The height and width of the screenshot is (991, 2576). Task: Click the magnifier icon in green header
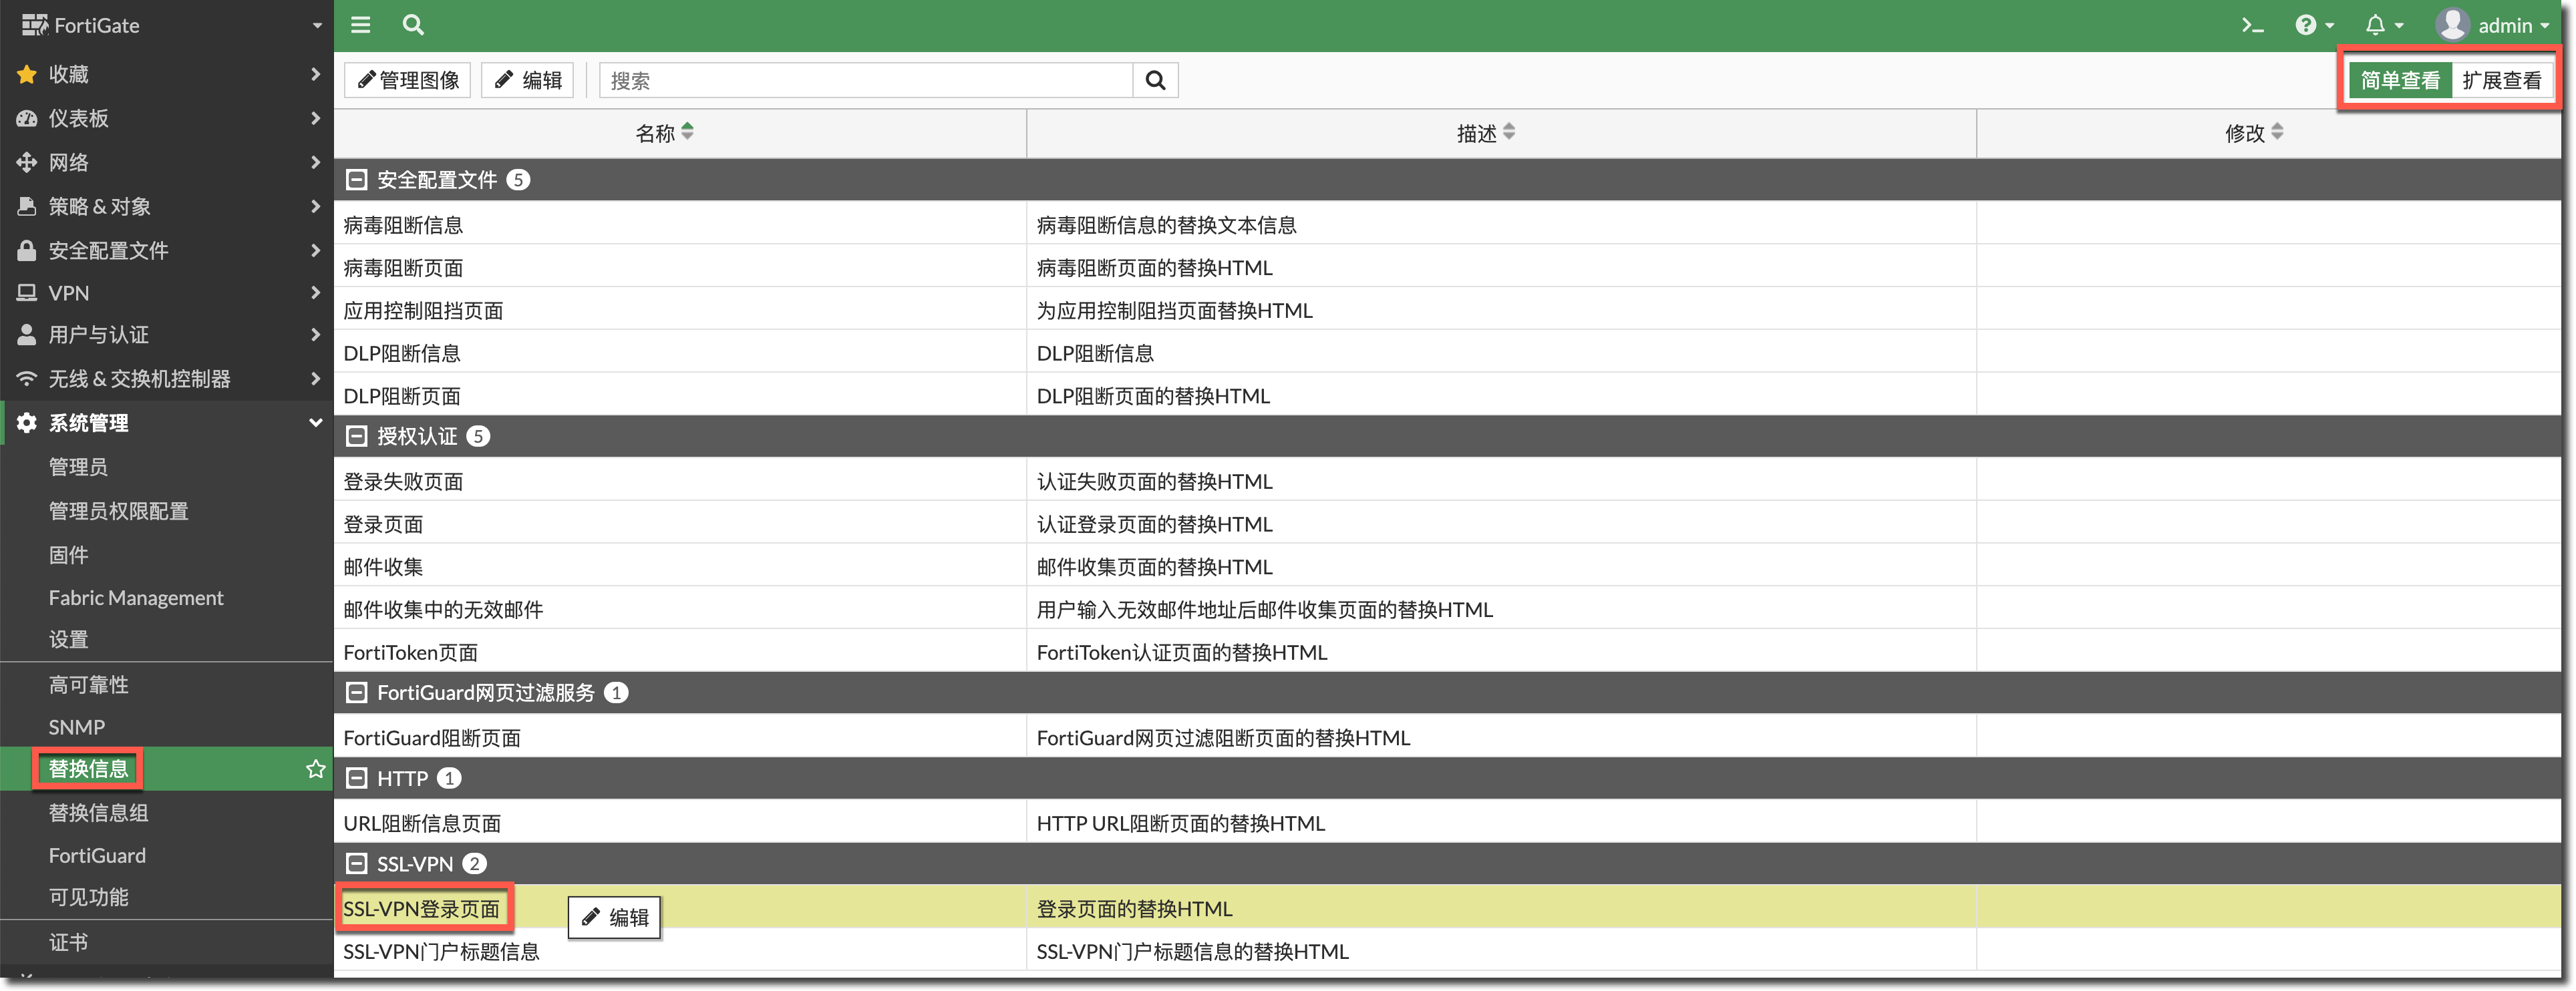coord(413,25)
